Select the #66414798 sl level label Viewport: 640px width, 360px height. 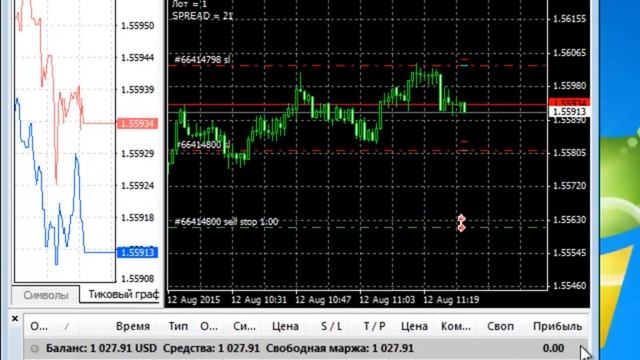pos(202,60)
